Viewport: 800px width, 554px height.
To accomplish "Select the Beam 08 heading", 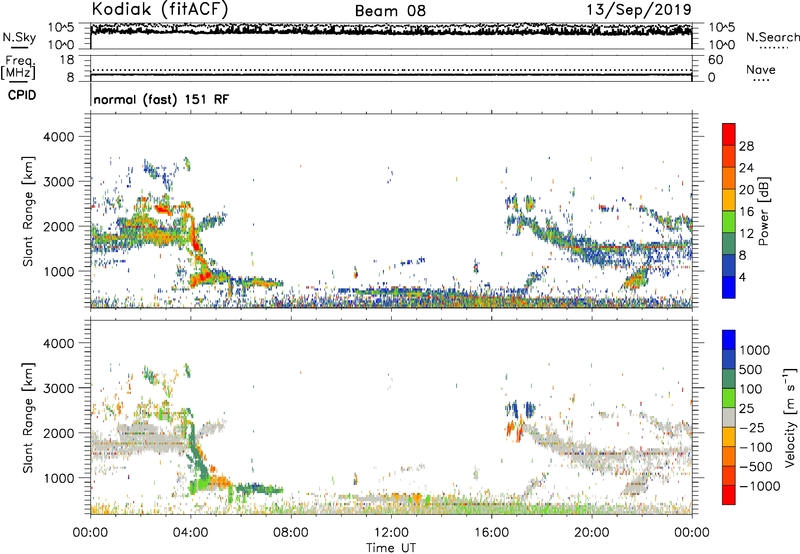I will (x=390, y=11).
